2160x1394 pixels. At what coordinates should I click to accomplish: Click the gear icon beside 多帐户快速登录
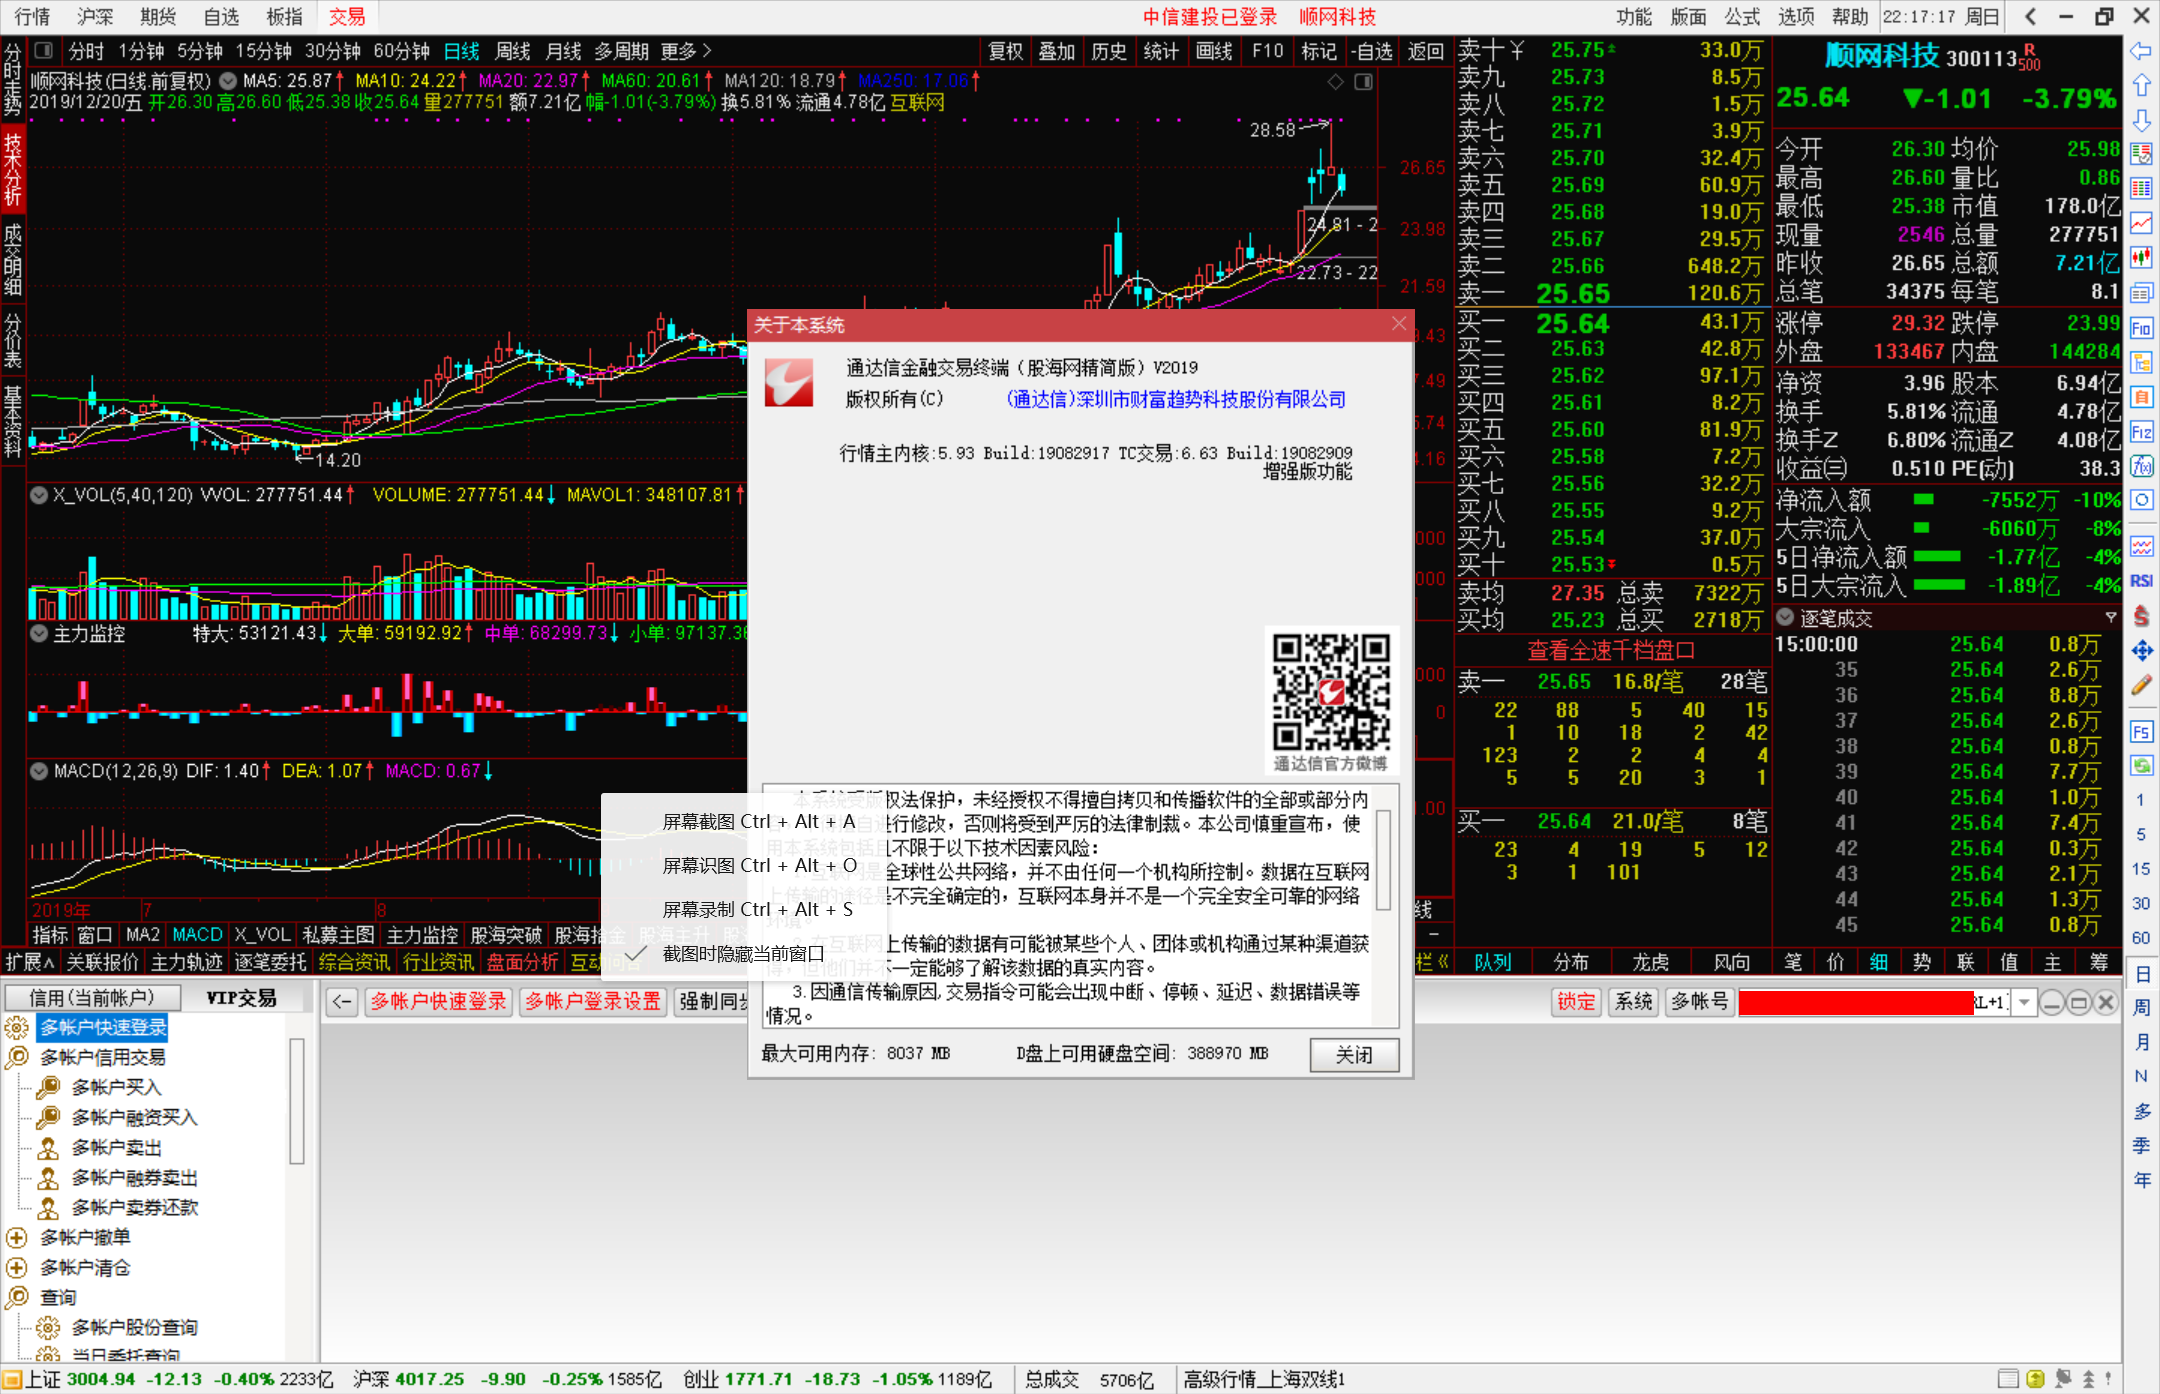click(x=17, y=1027)
